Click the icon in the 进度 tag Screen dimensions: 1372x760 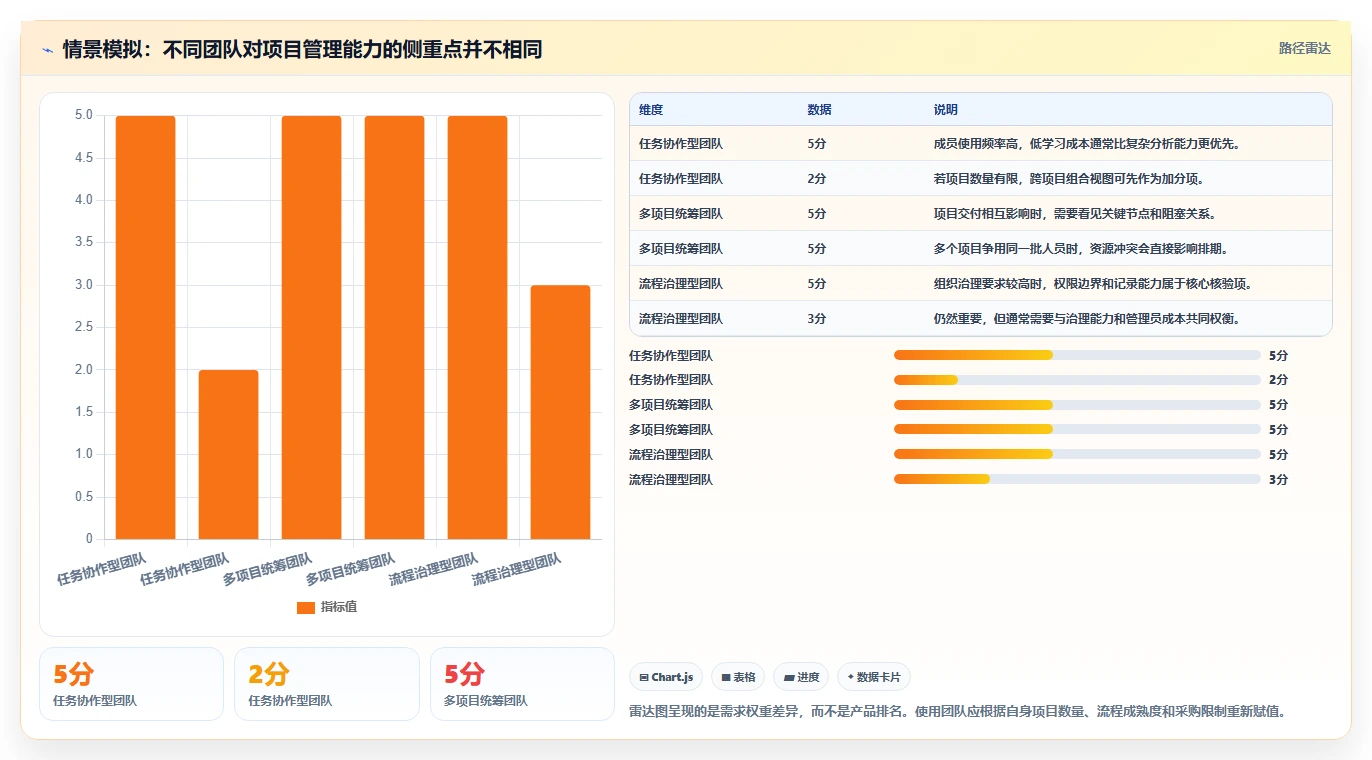(x=789, y=677)
